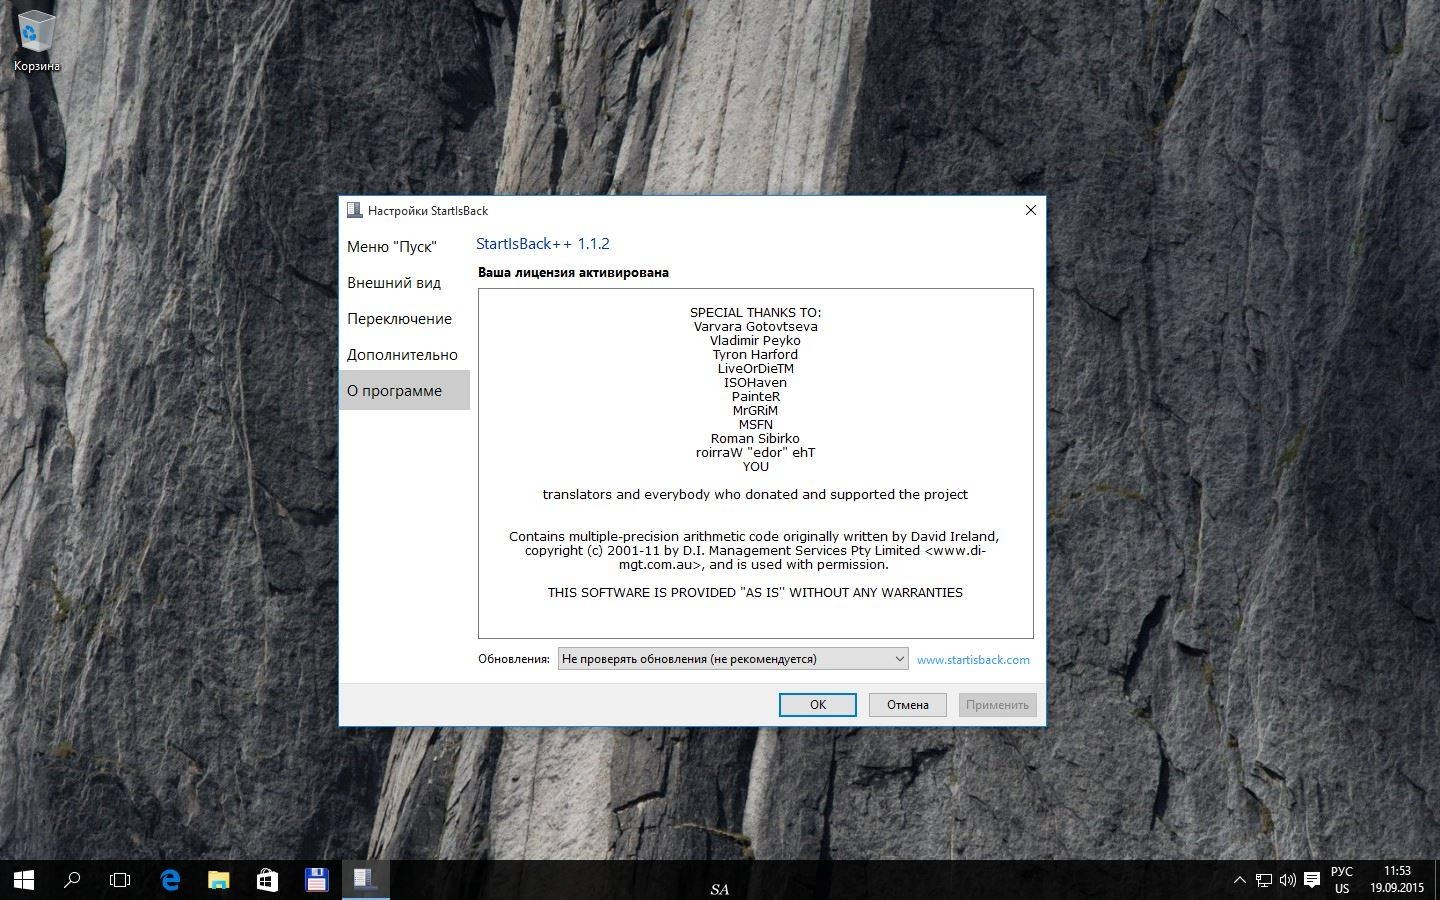Click Ваша лицензия активирована text
Image resolution: width=1440 pixels, height=900 pixels.
pyautogui.click(x=573, y=272)
